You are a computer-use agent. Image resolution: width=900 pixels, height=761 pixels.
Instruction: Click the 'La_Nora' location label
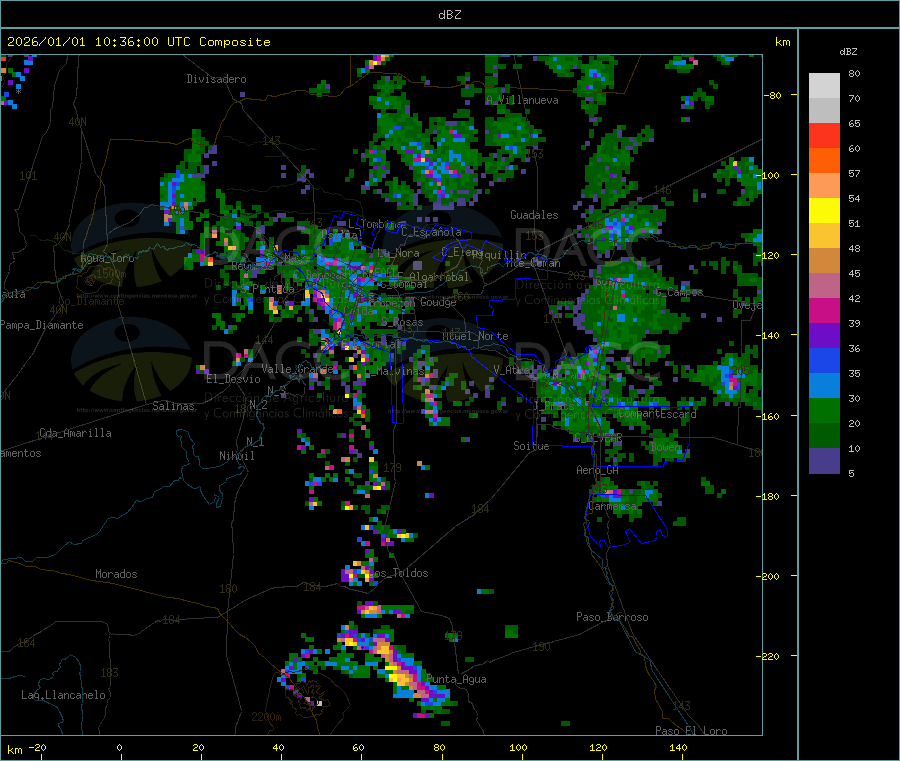398,253
